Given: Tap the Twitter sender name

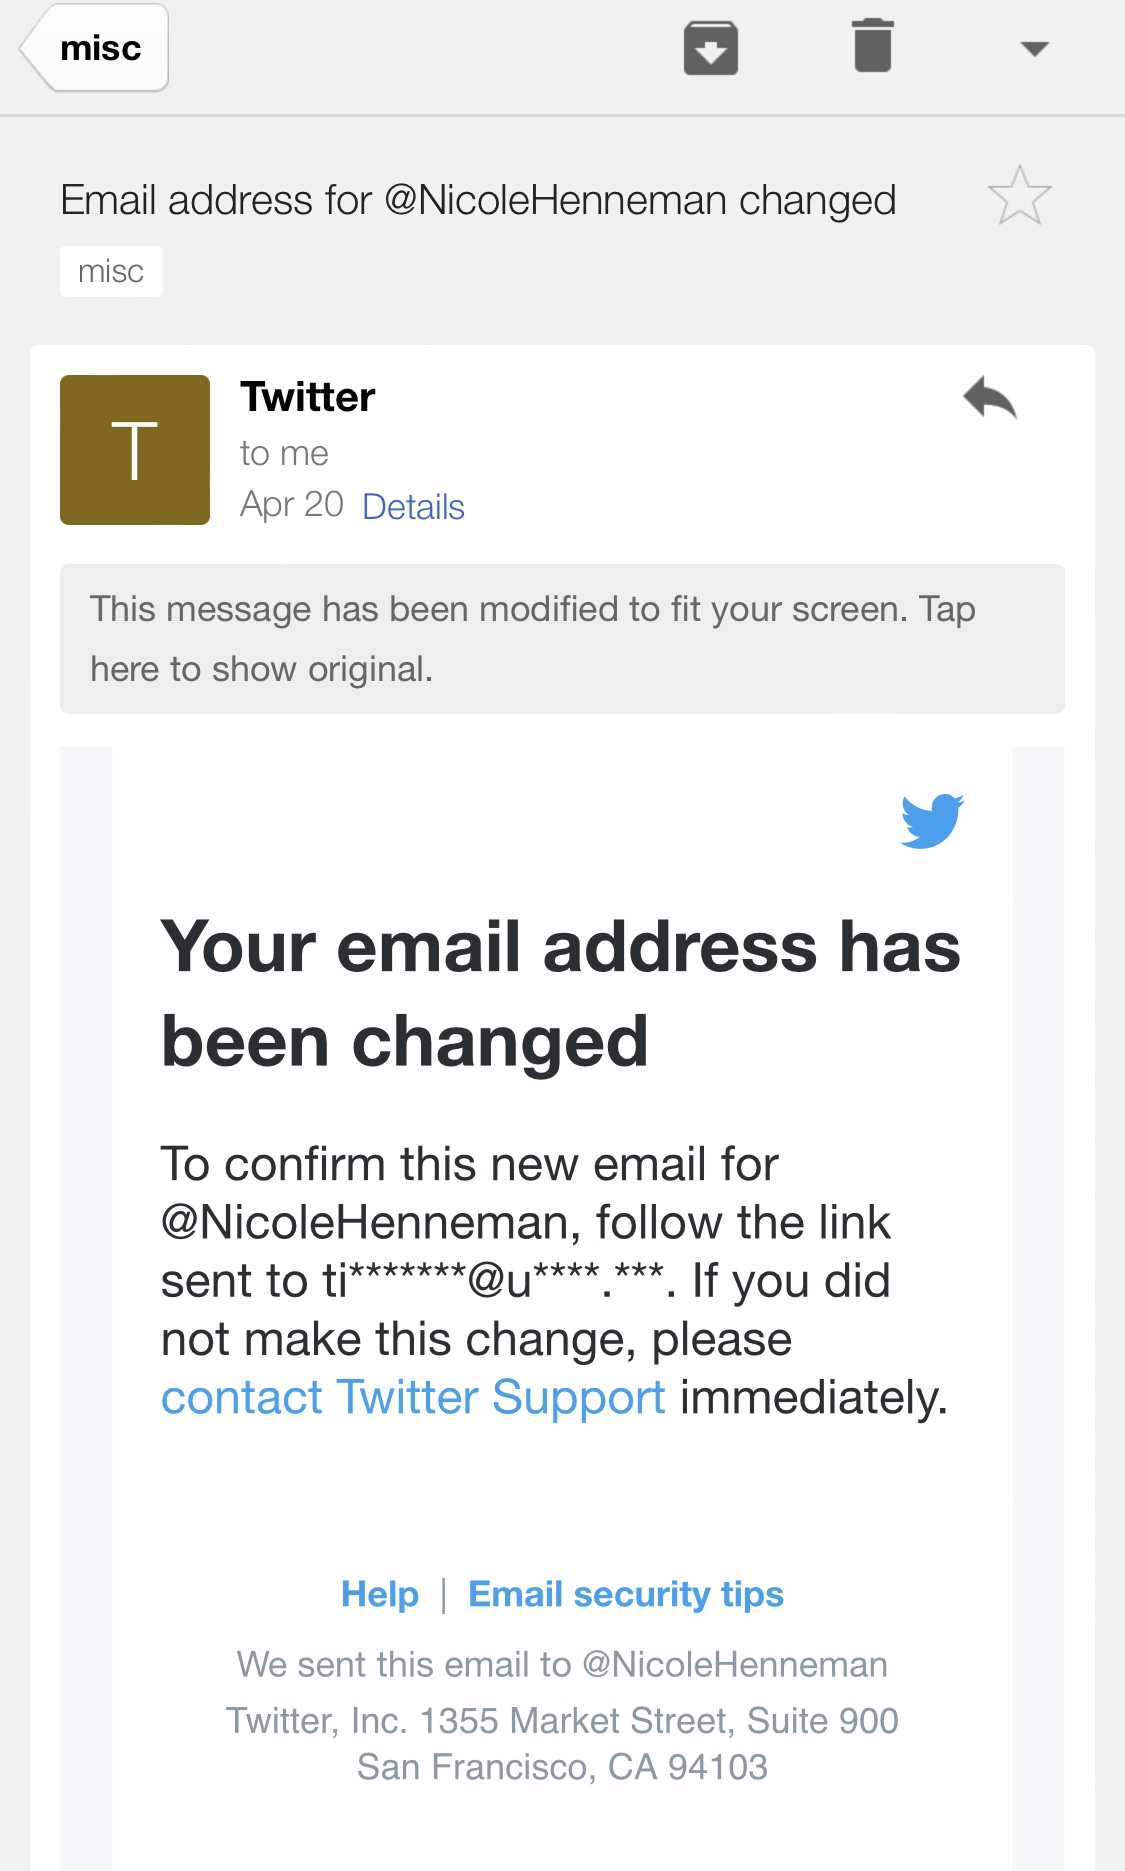Looking at the screenshot, I should click(308, 397).
